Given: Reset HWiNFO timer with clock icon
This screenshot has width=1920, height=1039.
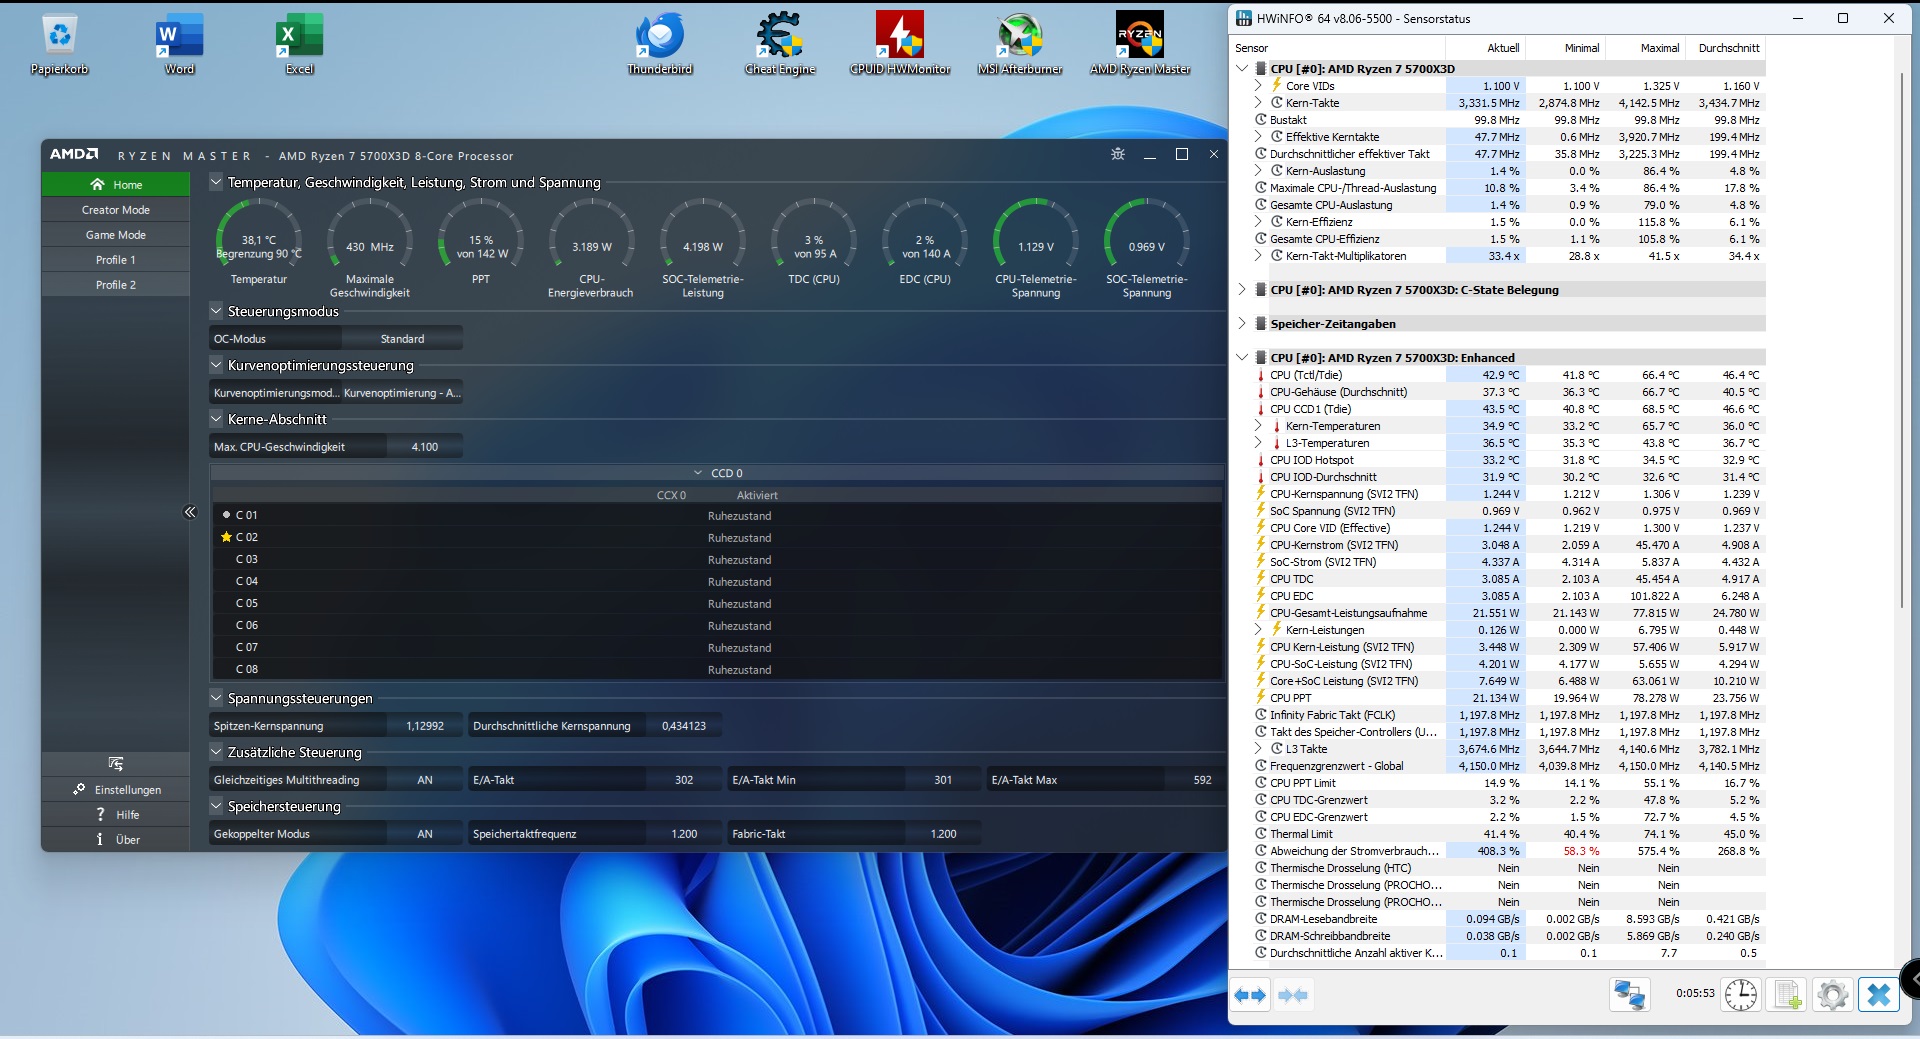Looking at the screenshot, I should 1741,995.
